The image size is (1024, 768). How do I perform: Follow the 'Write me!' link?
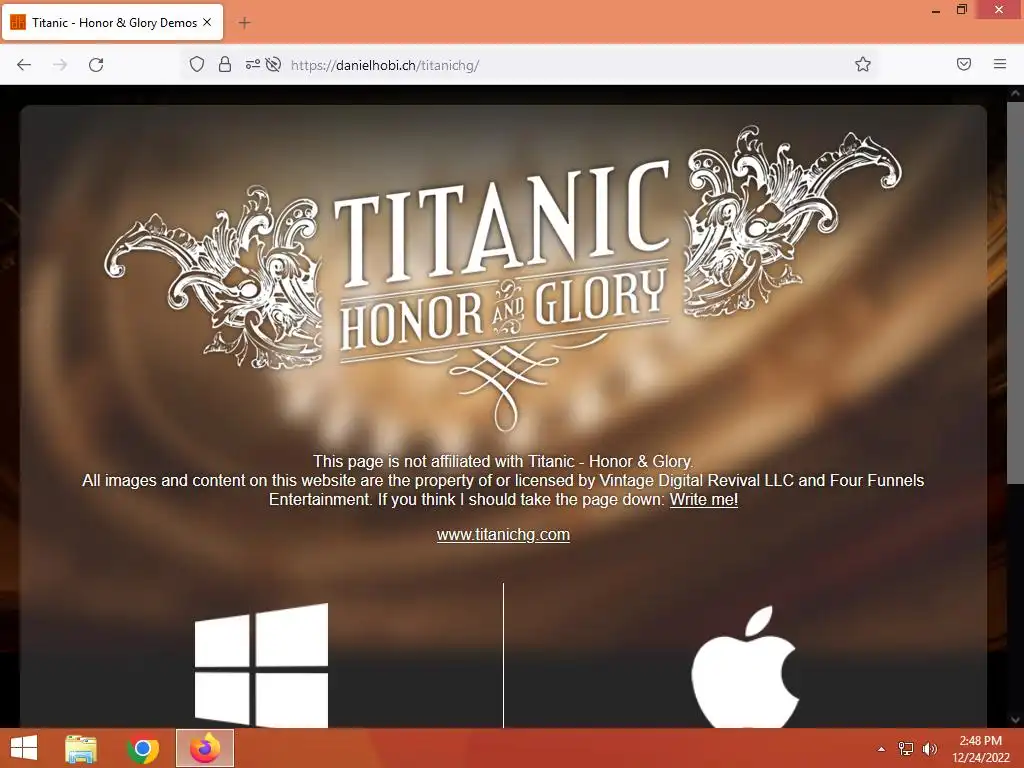point(703,500)
